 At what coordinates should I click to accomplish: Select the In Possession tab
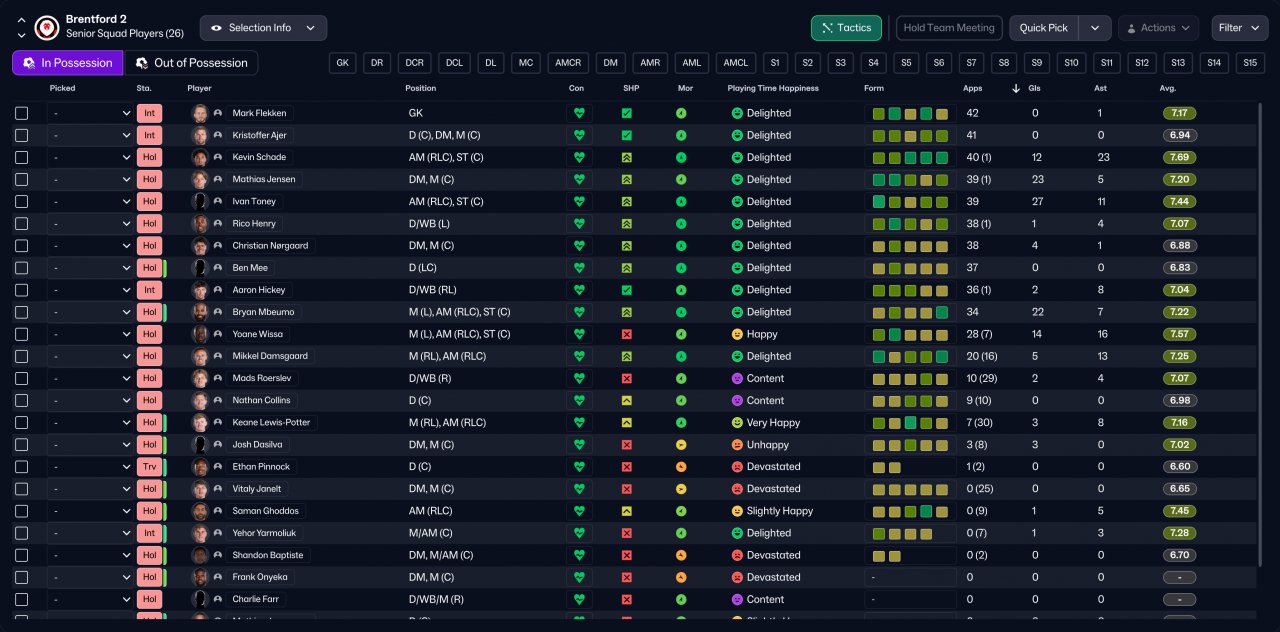point(67,63)
